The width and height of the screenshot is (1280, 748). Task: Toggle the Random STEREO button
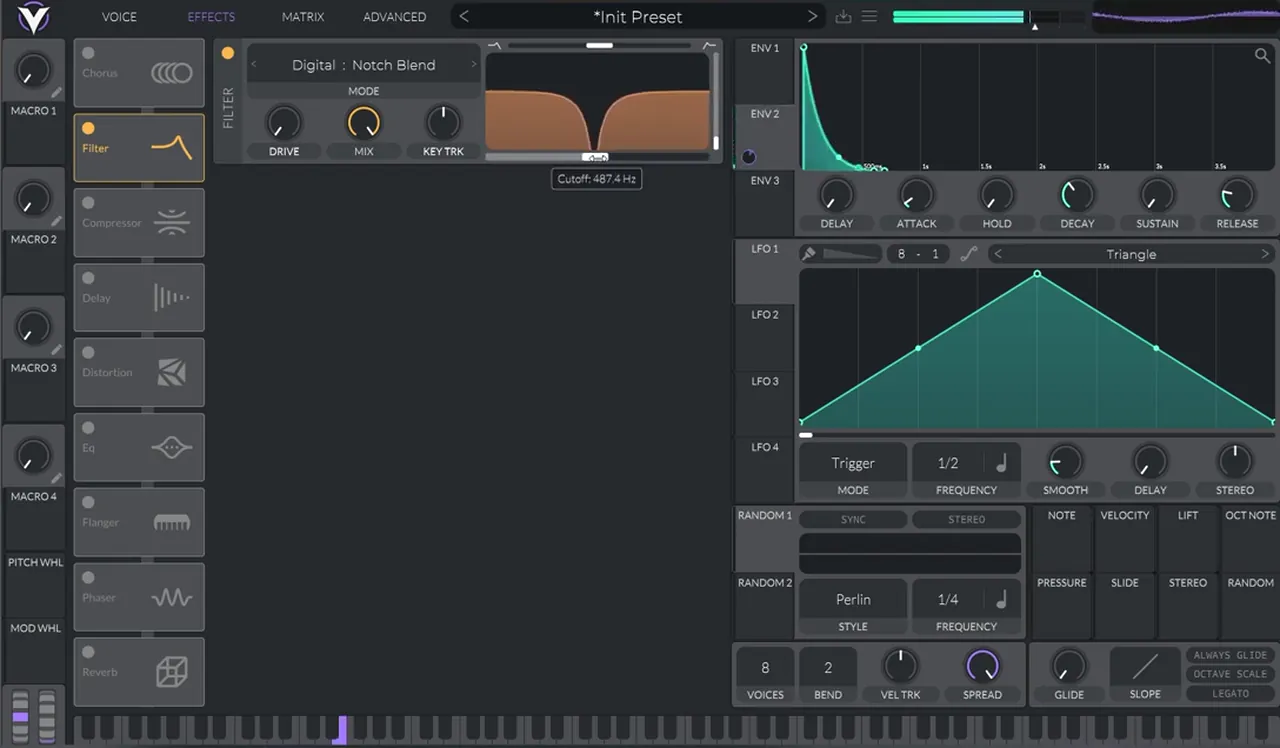[967, 520]
